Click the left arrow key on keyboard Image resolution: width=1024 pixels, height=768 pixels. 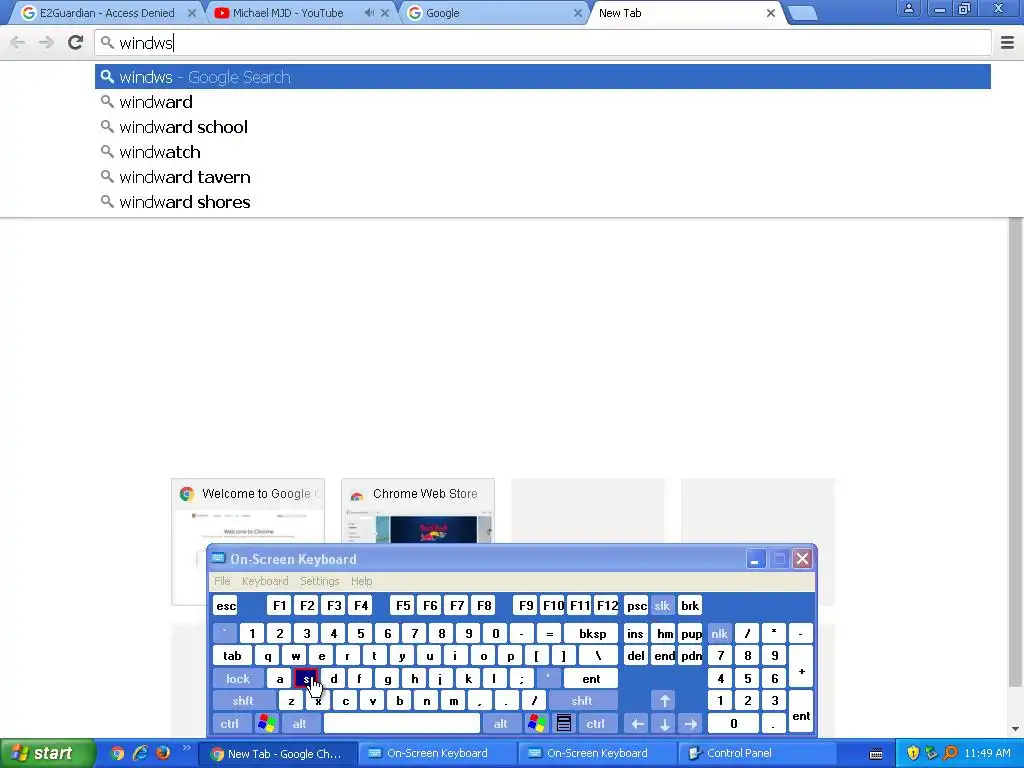click(637, 724)
